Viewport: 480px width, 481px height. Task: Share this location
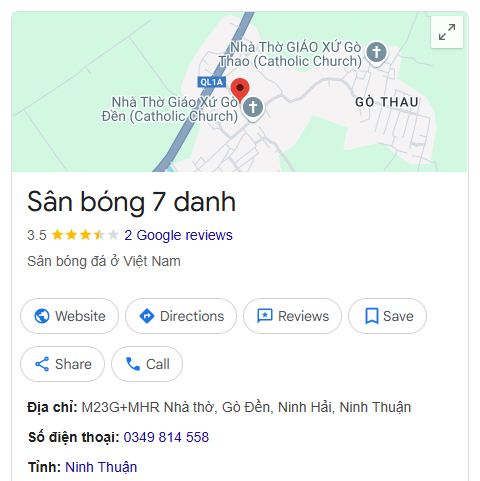click(x=62, y=364)
